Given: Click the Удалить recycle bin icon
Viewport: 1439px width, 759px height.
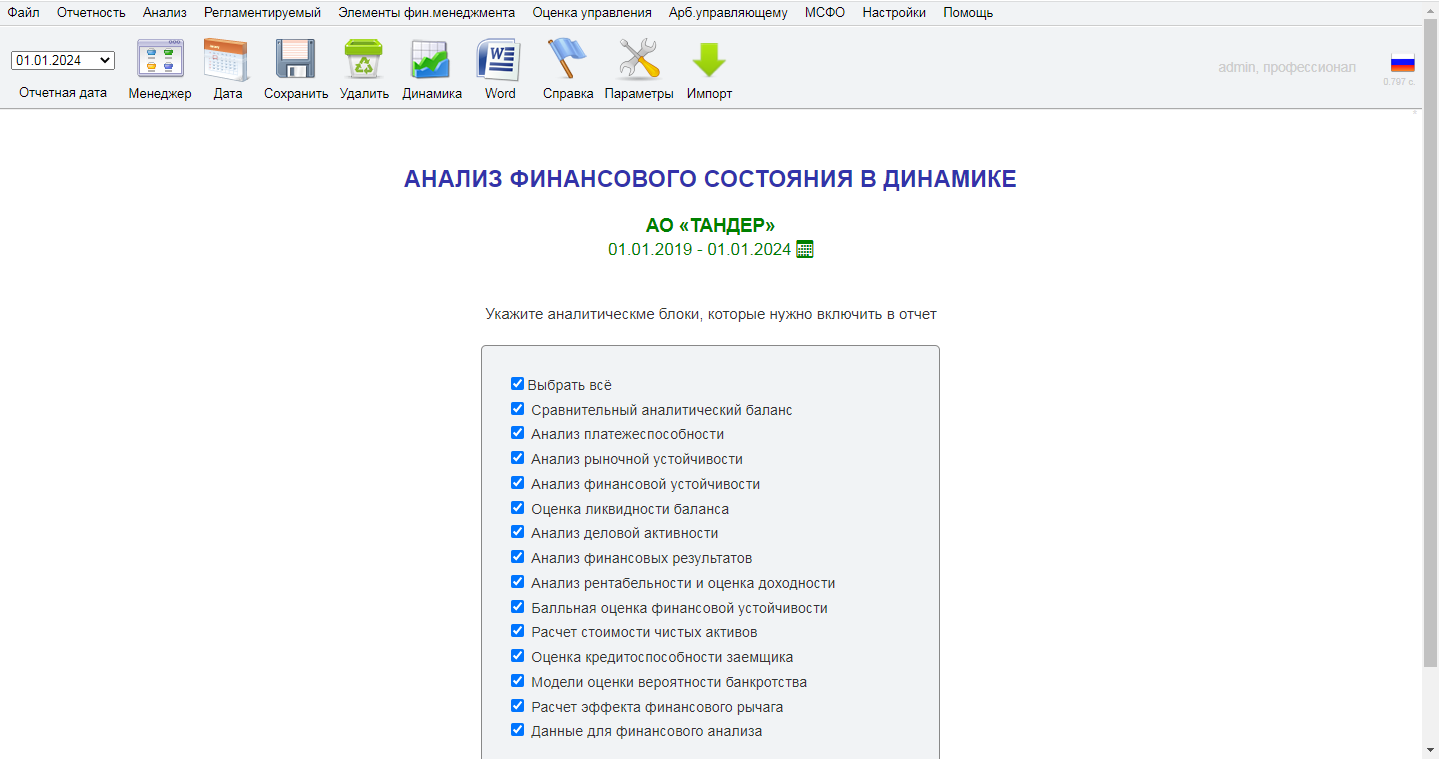Looking at the screenshot, I should tap(364, 60).
